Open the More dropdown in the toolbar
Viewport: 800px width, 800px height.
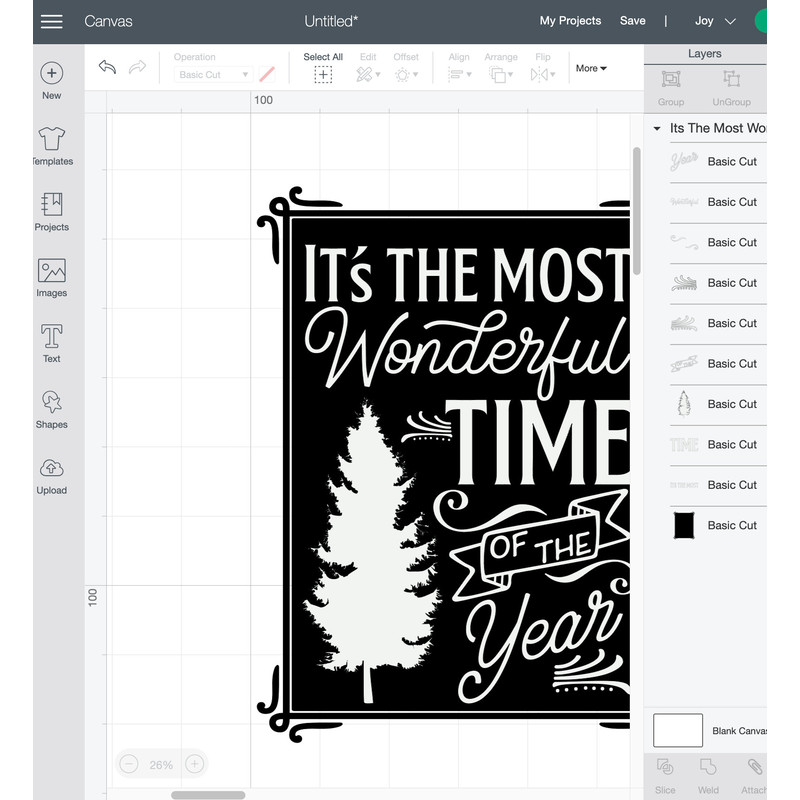(590, 68)
